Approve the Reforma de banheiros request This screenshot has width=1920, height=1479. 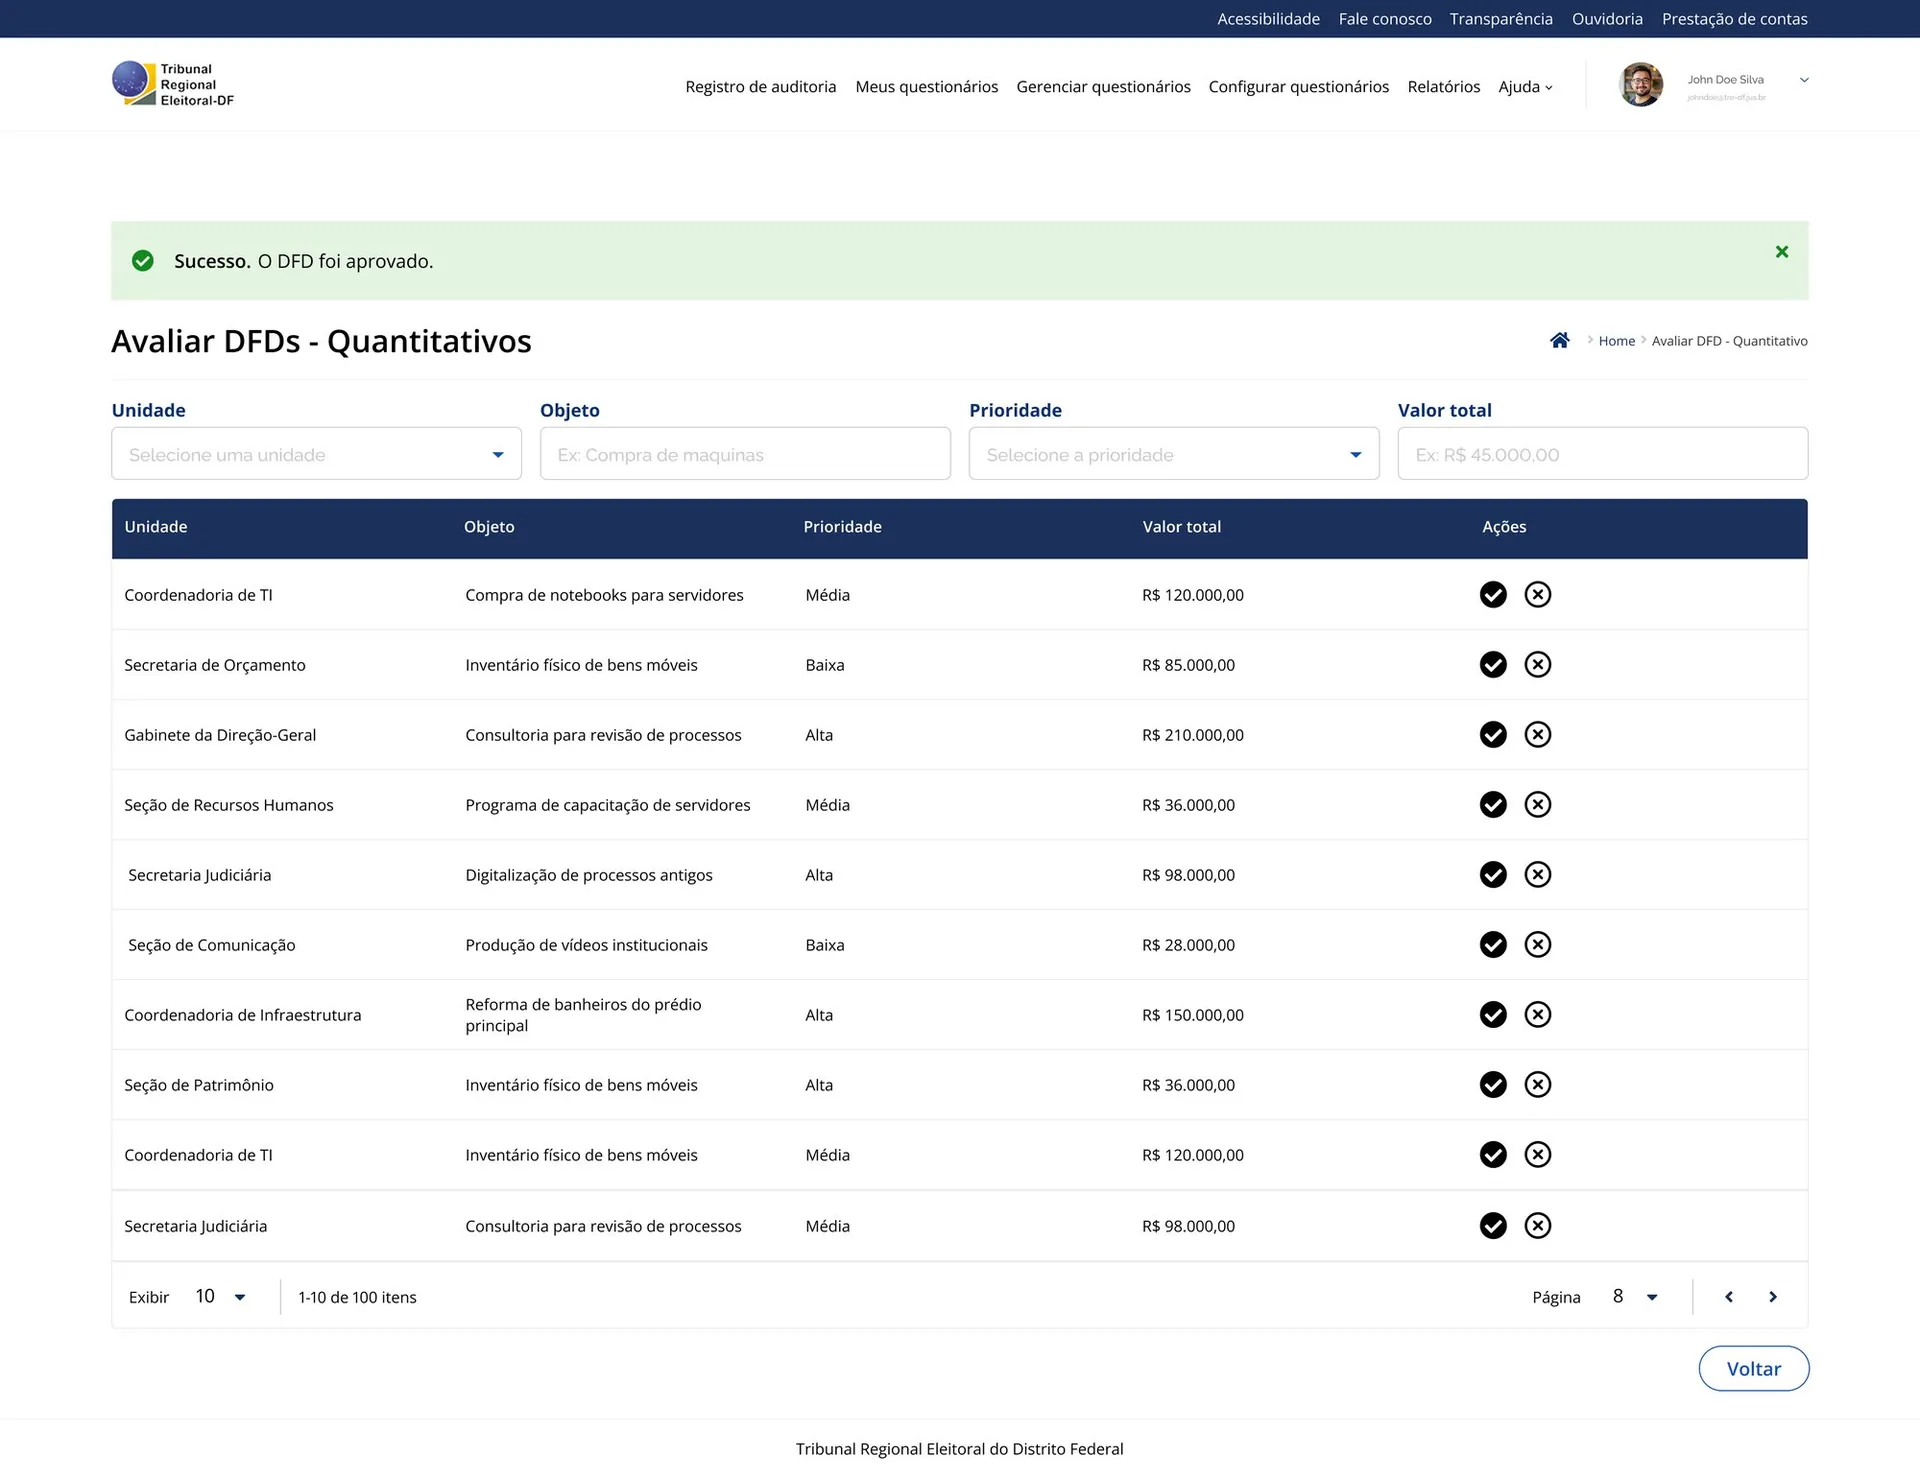(1493, 1015)
